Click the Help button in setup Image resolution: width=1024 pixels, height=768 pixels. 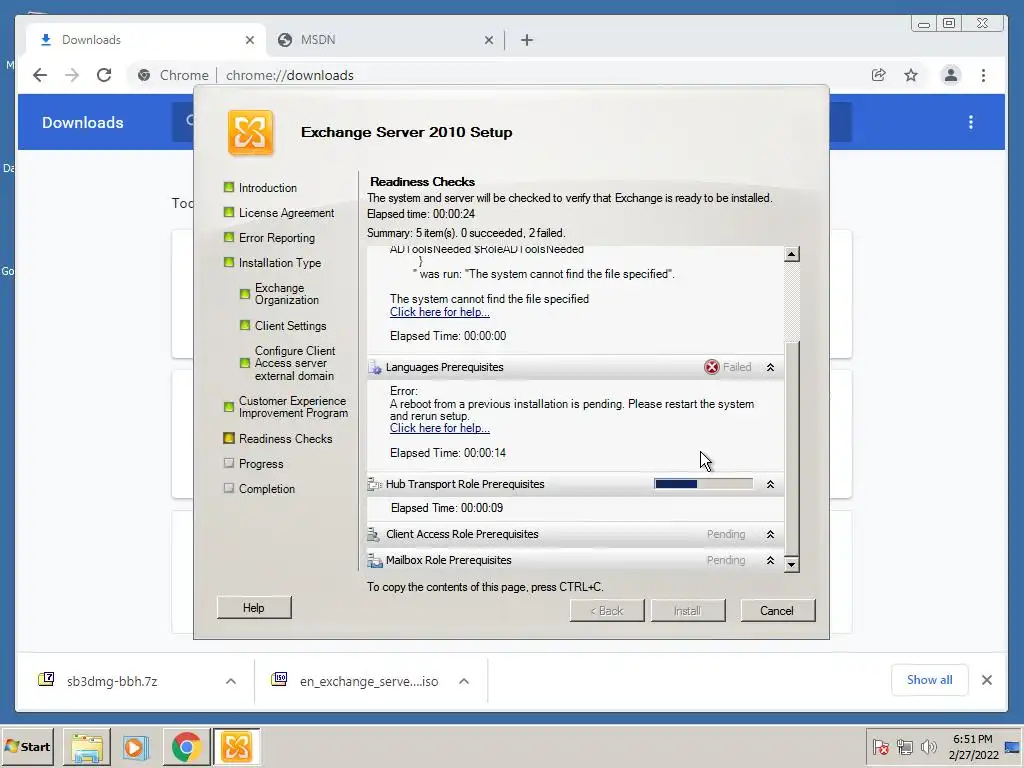click(x=254, y=608)
